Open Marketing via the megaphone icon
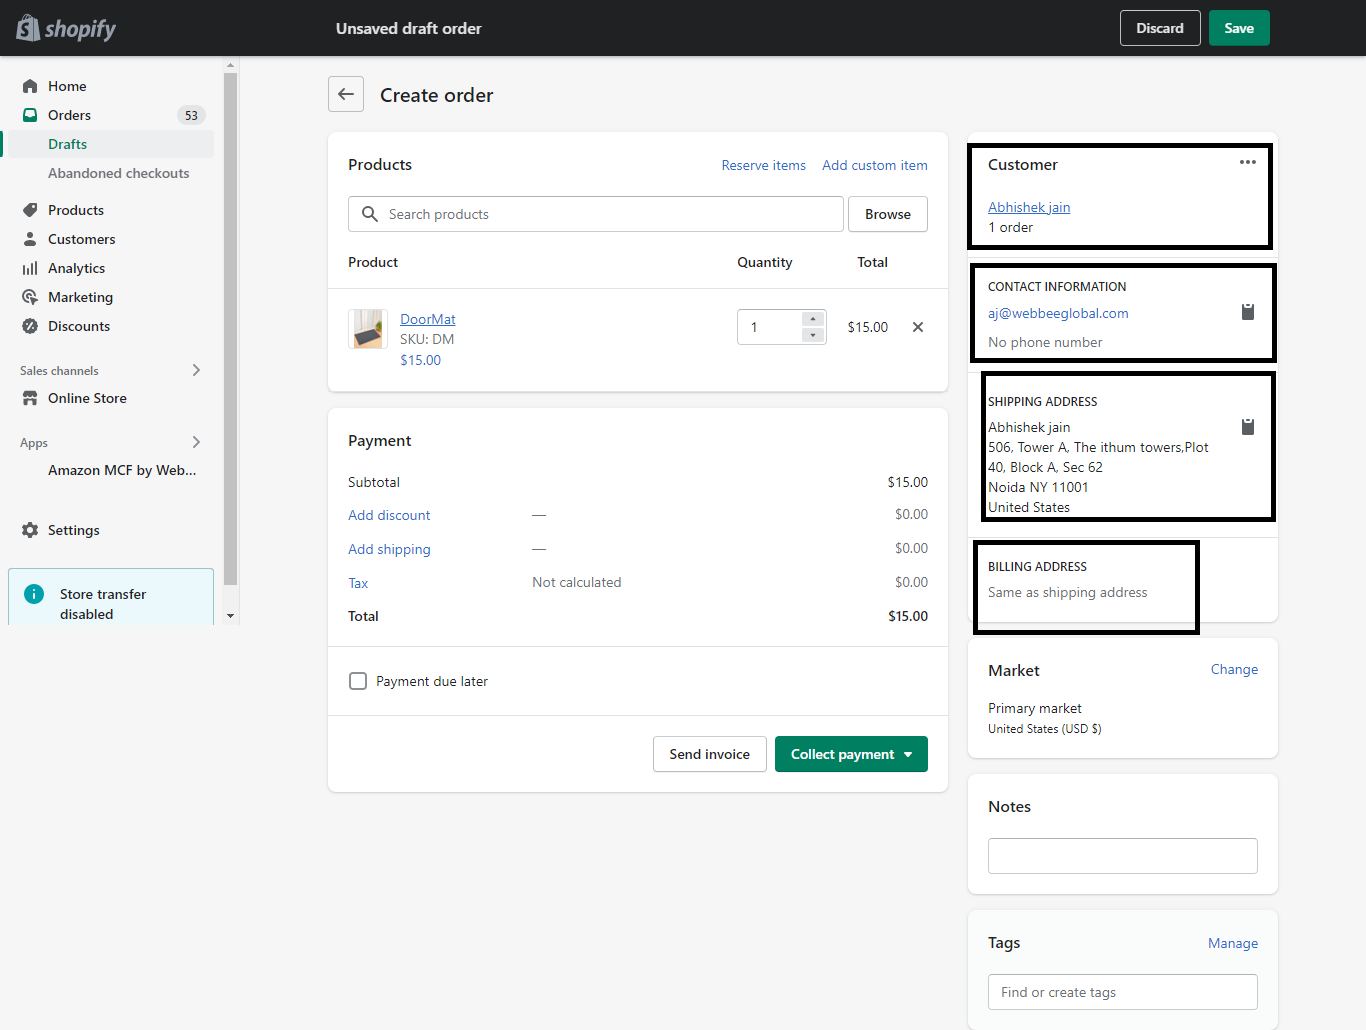The width and height of the screenshot is (1366, 1030). (30, 296)
